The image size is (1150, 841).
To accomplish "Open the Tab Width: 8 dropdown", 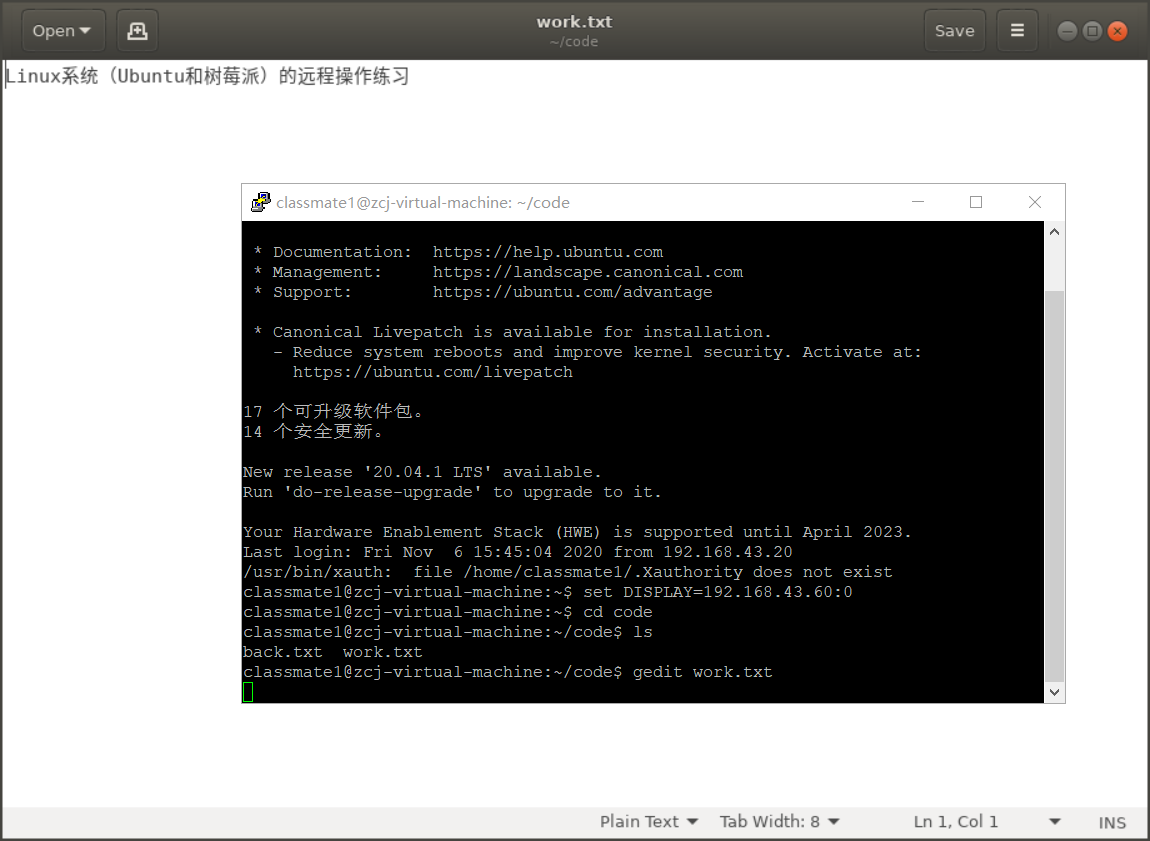I will pyautogui.click(x=779, y=822).
